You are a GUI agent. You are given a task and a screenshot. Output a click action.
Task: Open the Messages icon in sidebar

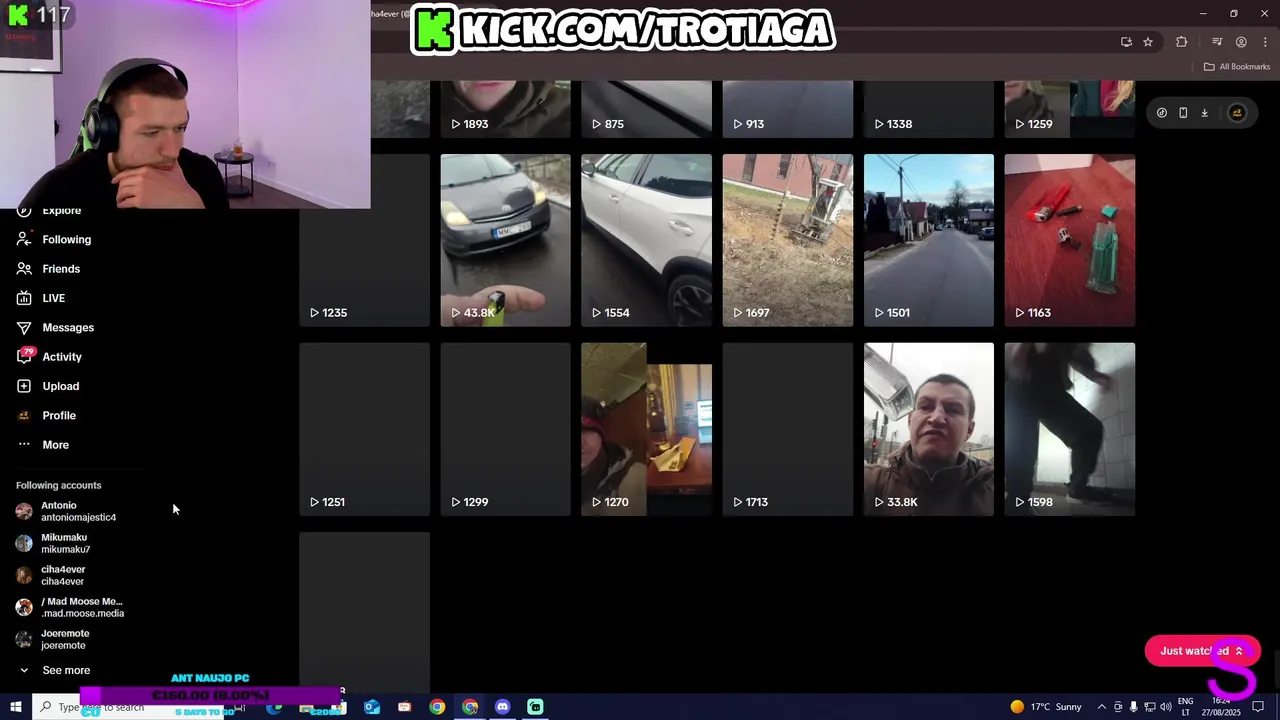[x=24, y=328]
